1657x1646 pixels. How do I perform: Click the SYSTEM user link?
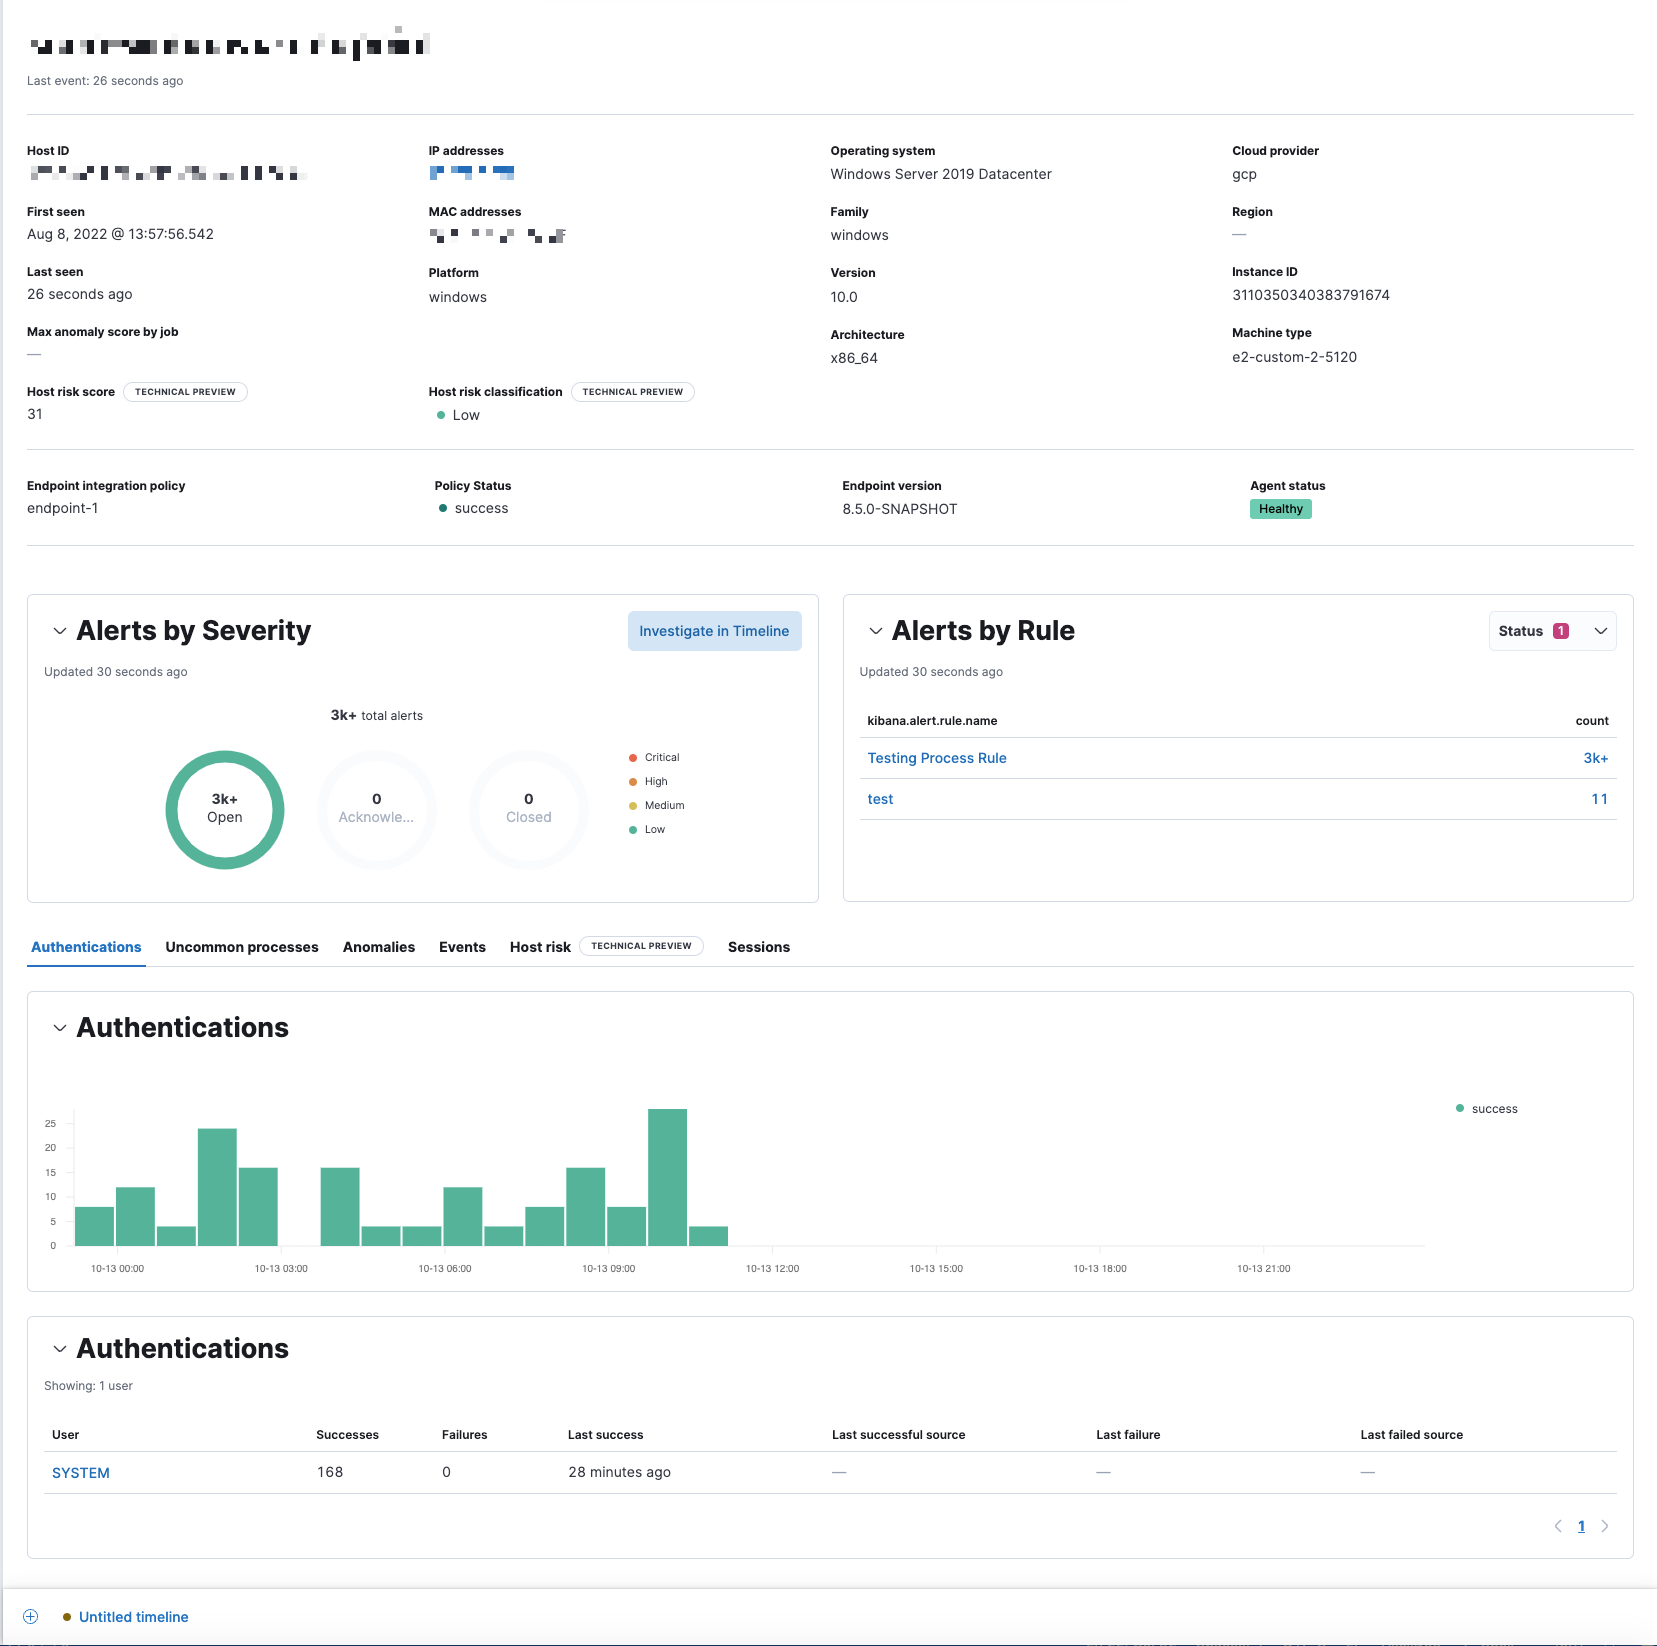click(x=80, y=1472)
